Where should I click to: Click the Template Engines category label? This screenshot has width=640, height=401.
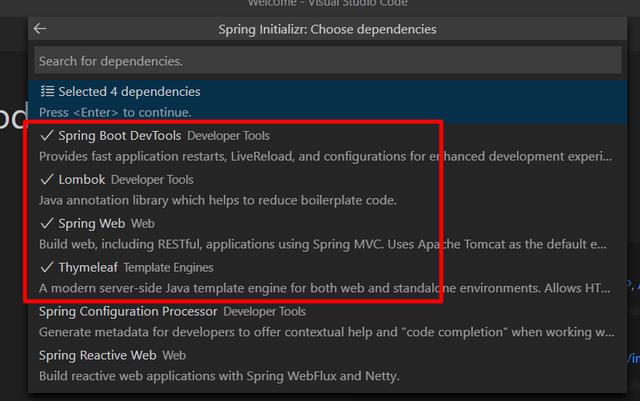coord(168,267)
